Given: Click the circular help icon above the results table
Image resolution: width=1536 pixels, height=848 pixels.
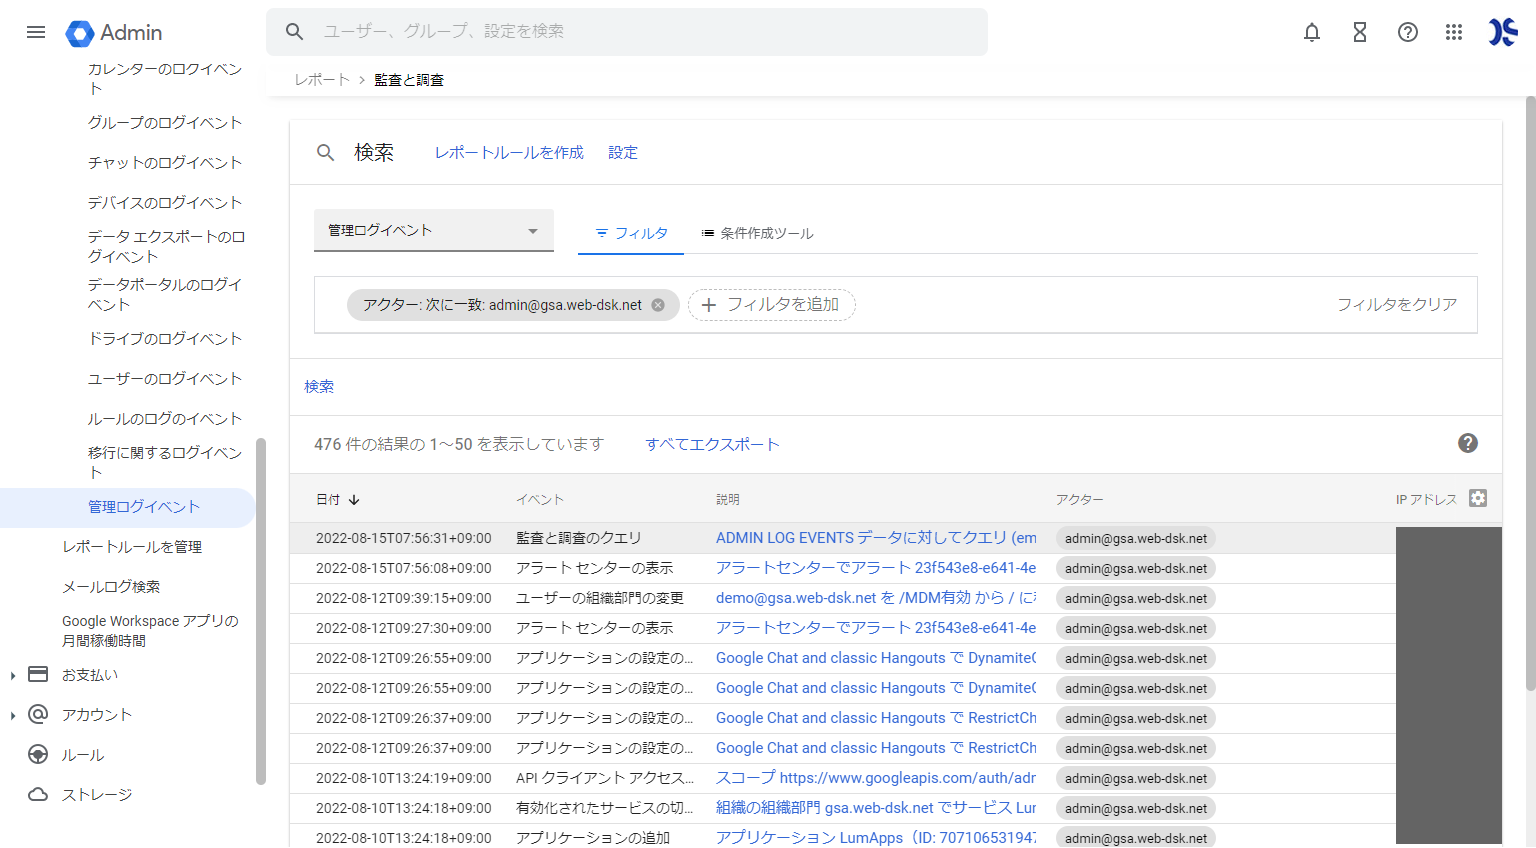Looking at the screenshot, I should [1467, 443].
